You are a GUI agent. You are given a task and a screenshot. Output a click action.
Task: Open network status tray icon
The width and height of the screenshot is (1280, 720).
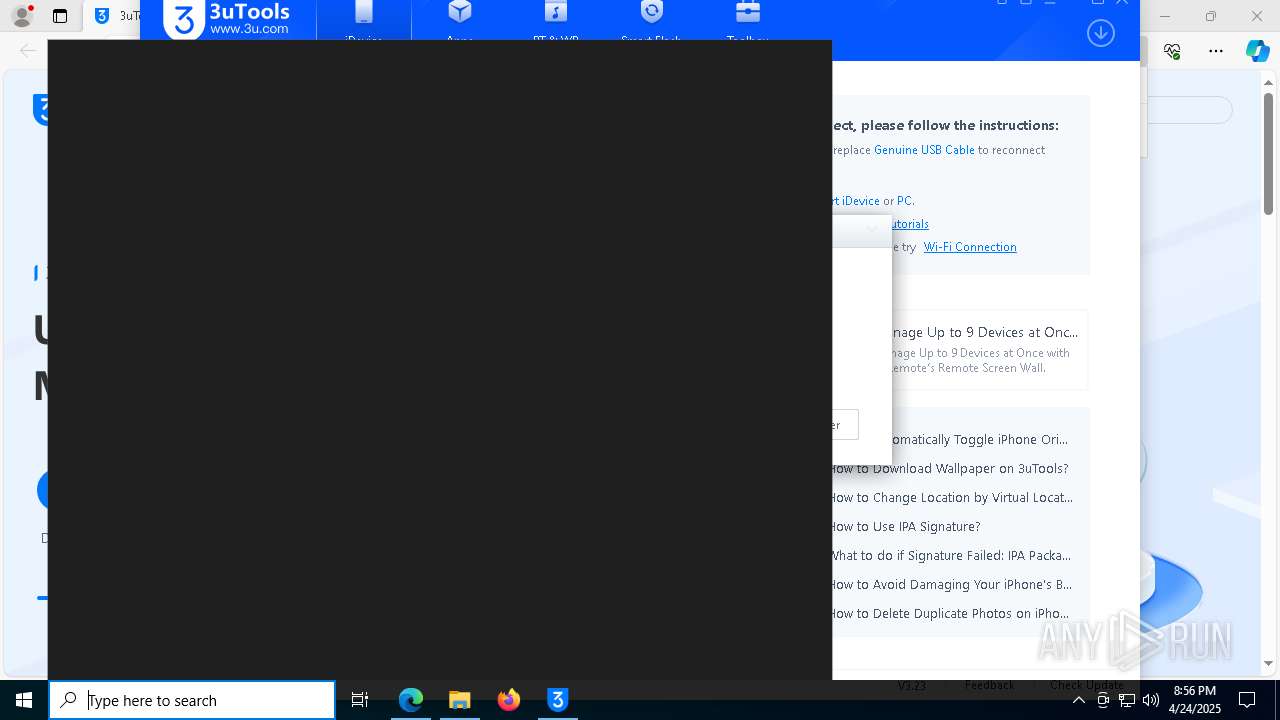pyautogui.click(x=1127, y=700)
